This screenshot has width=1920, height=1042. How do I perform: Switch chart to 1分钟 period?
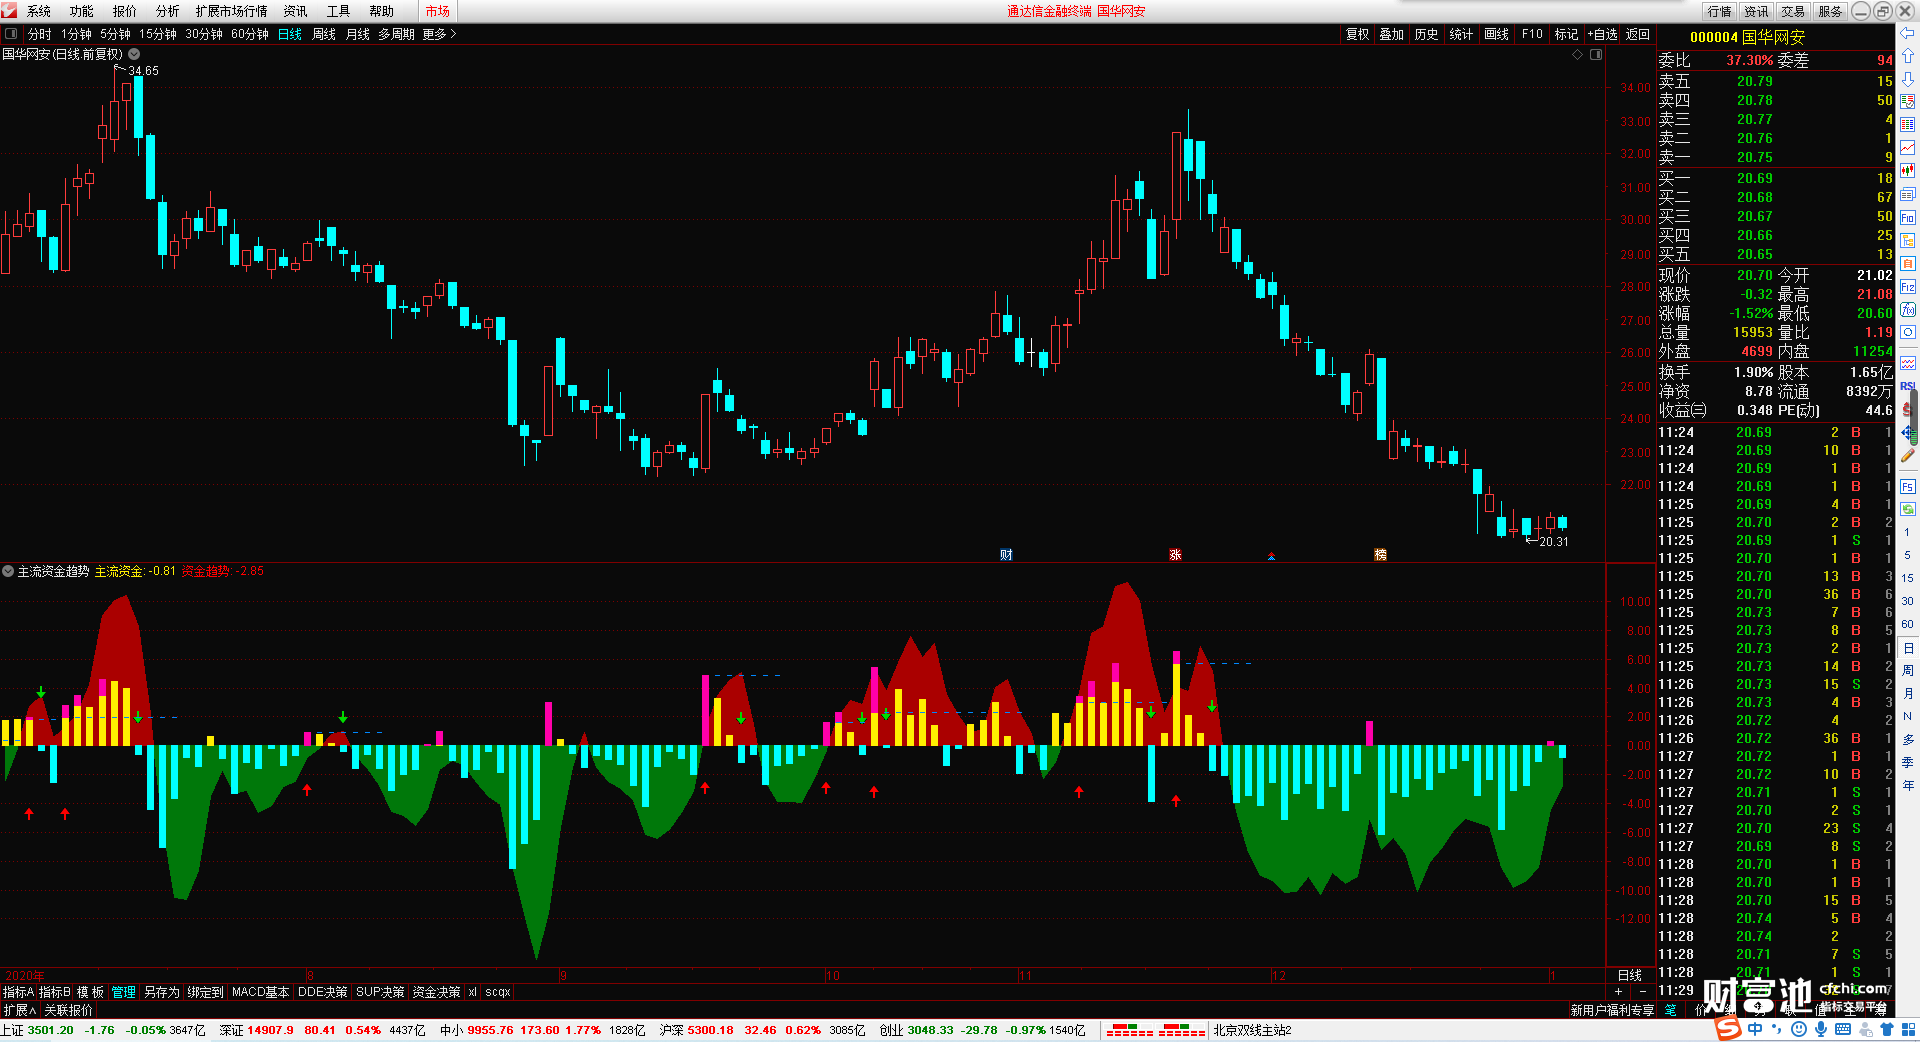(77, 34)
